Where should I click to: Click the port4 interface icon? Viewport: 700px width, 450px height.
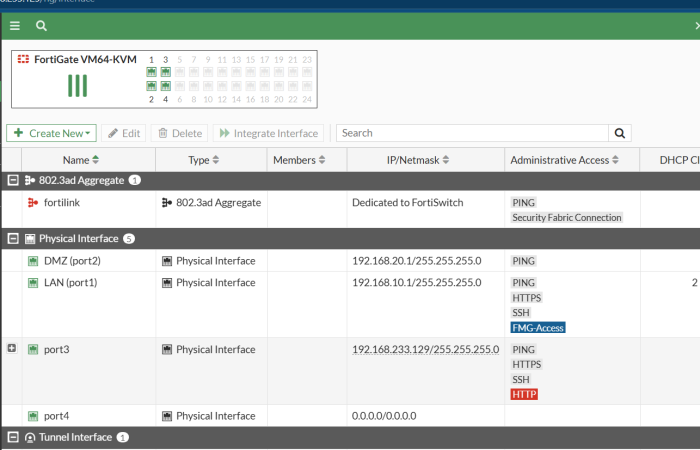[33, 416]
